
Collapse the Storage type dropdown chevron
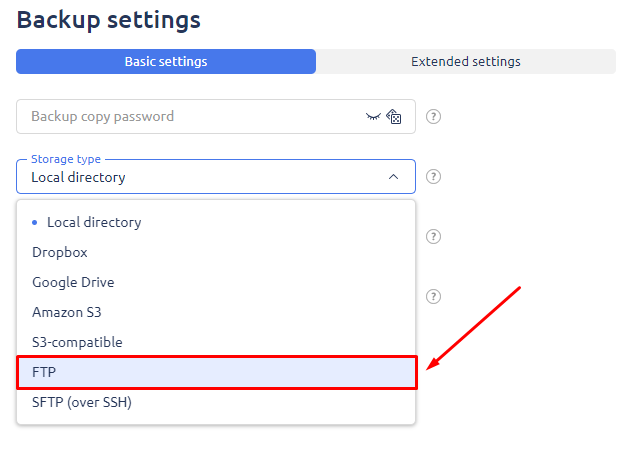[x=394, y=177]
